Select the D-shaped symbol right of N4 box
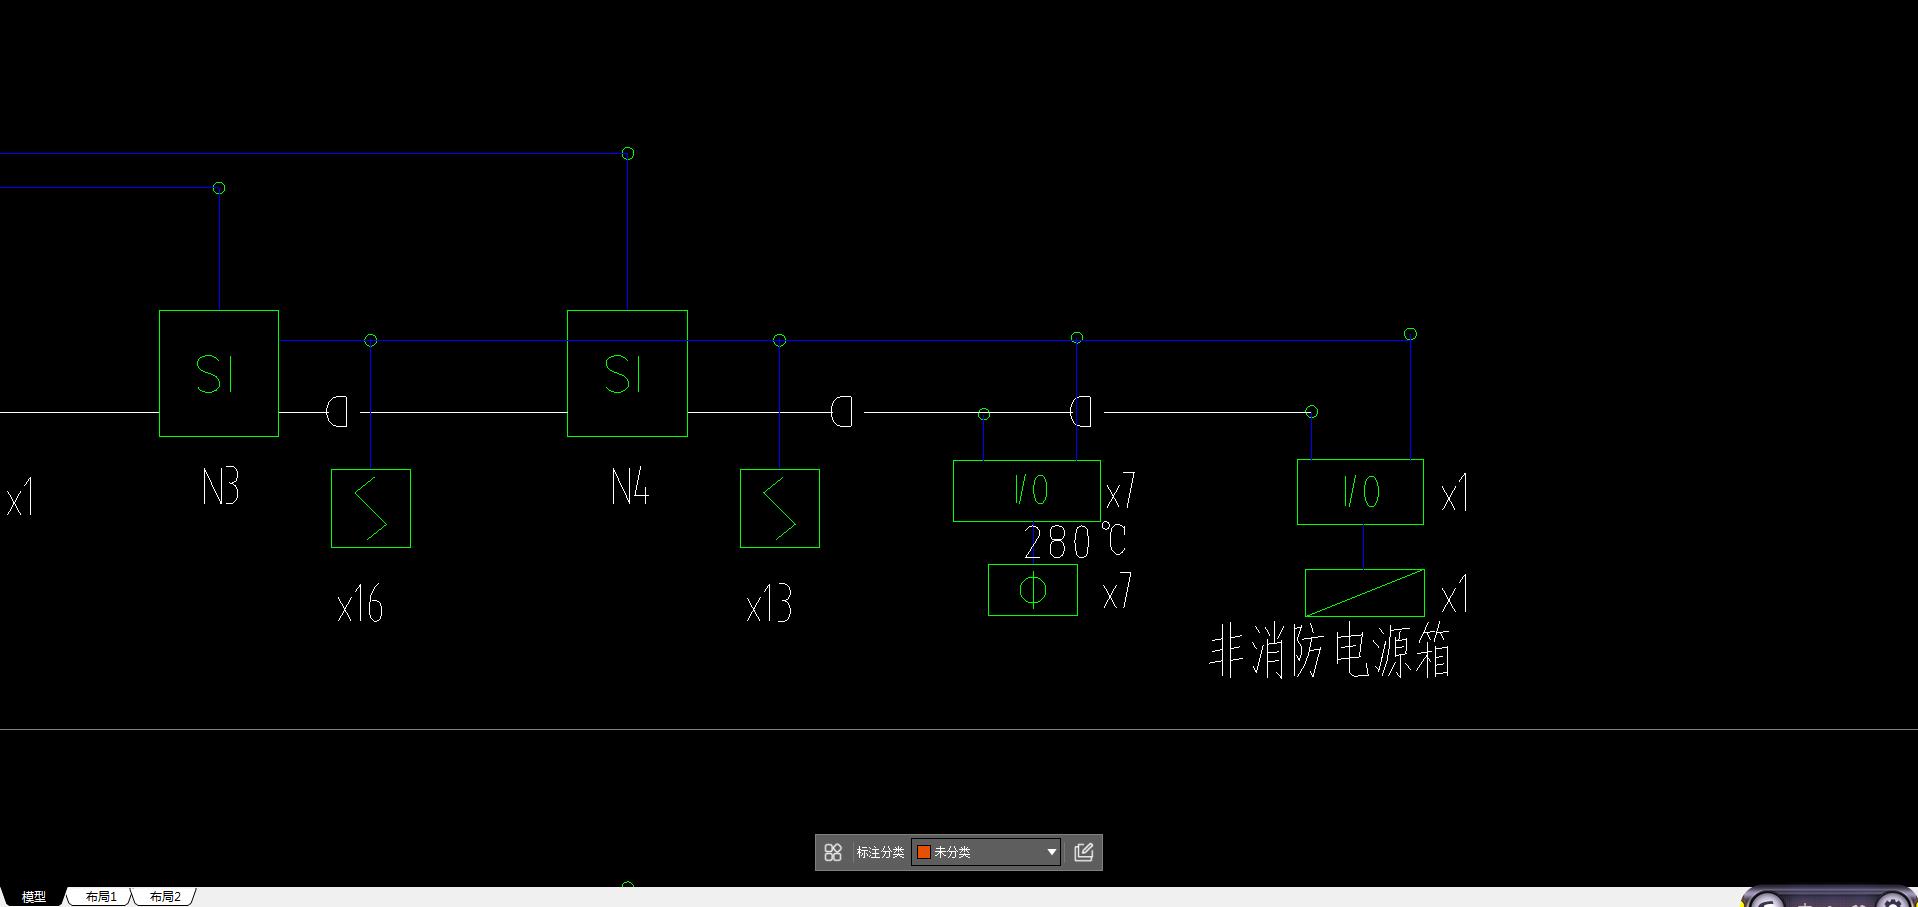1918x907 pixels. pyautogui.click(x=842, y=412)
